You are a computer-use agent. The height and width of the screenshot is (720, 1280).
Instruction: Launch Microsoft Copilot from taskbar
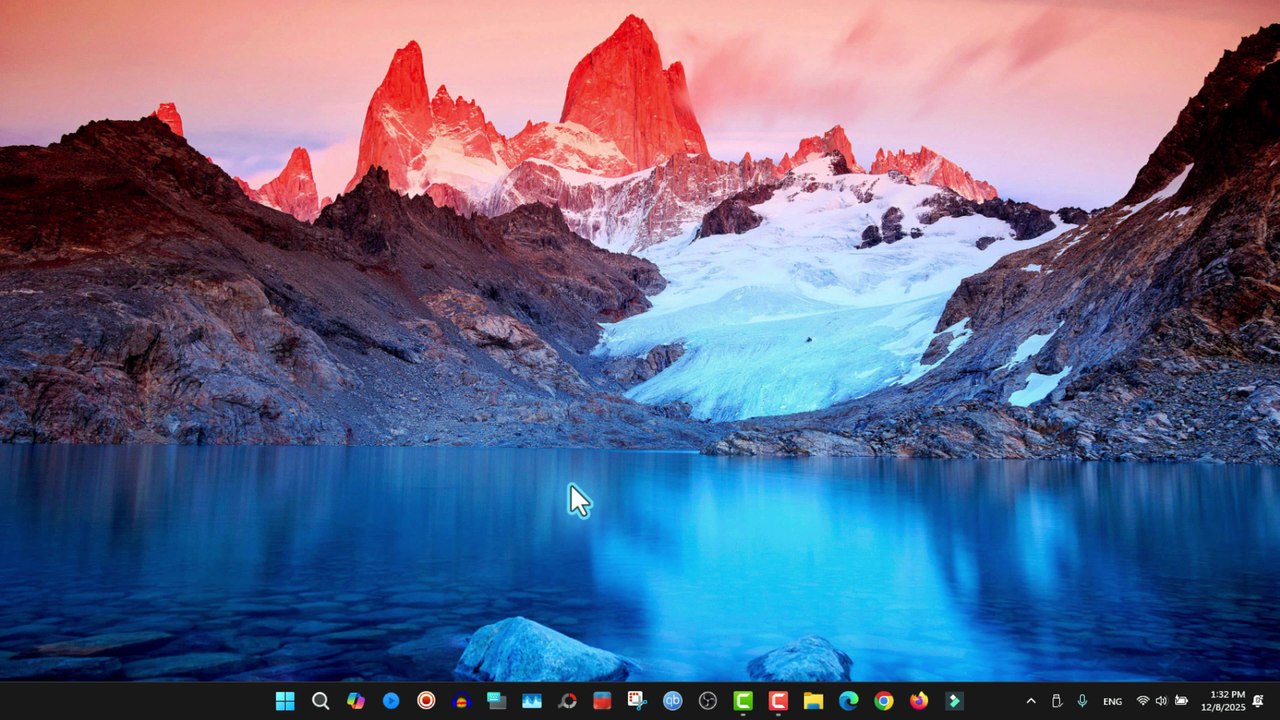(355, 701)
